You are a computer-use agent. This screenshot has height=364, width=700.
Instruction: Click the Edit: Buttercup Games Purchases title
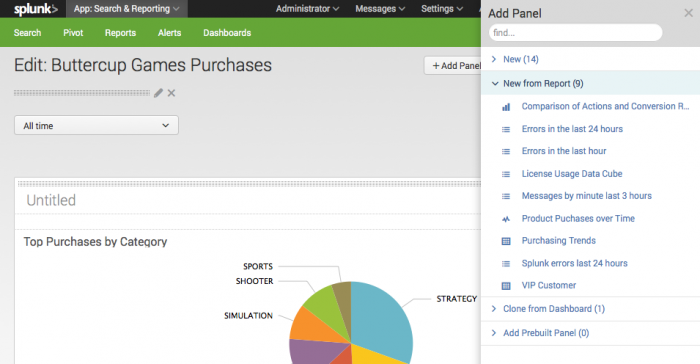pyautogui.click(x=143, y=65)
